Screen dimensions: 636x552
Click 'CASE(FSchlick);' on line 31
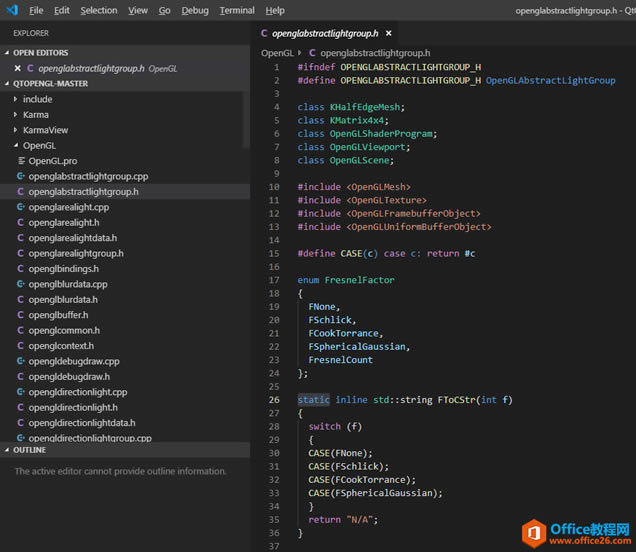(x=348, y=466)
